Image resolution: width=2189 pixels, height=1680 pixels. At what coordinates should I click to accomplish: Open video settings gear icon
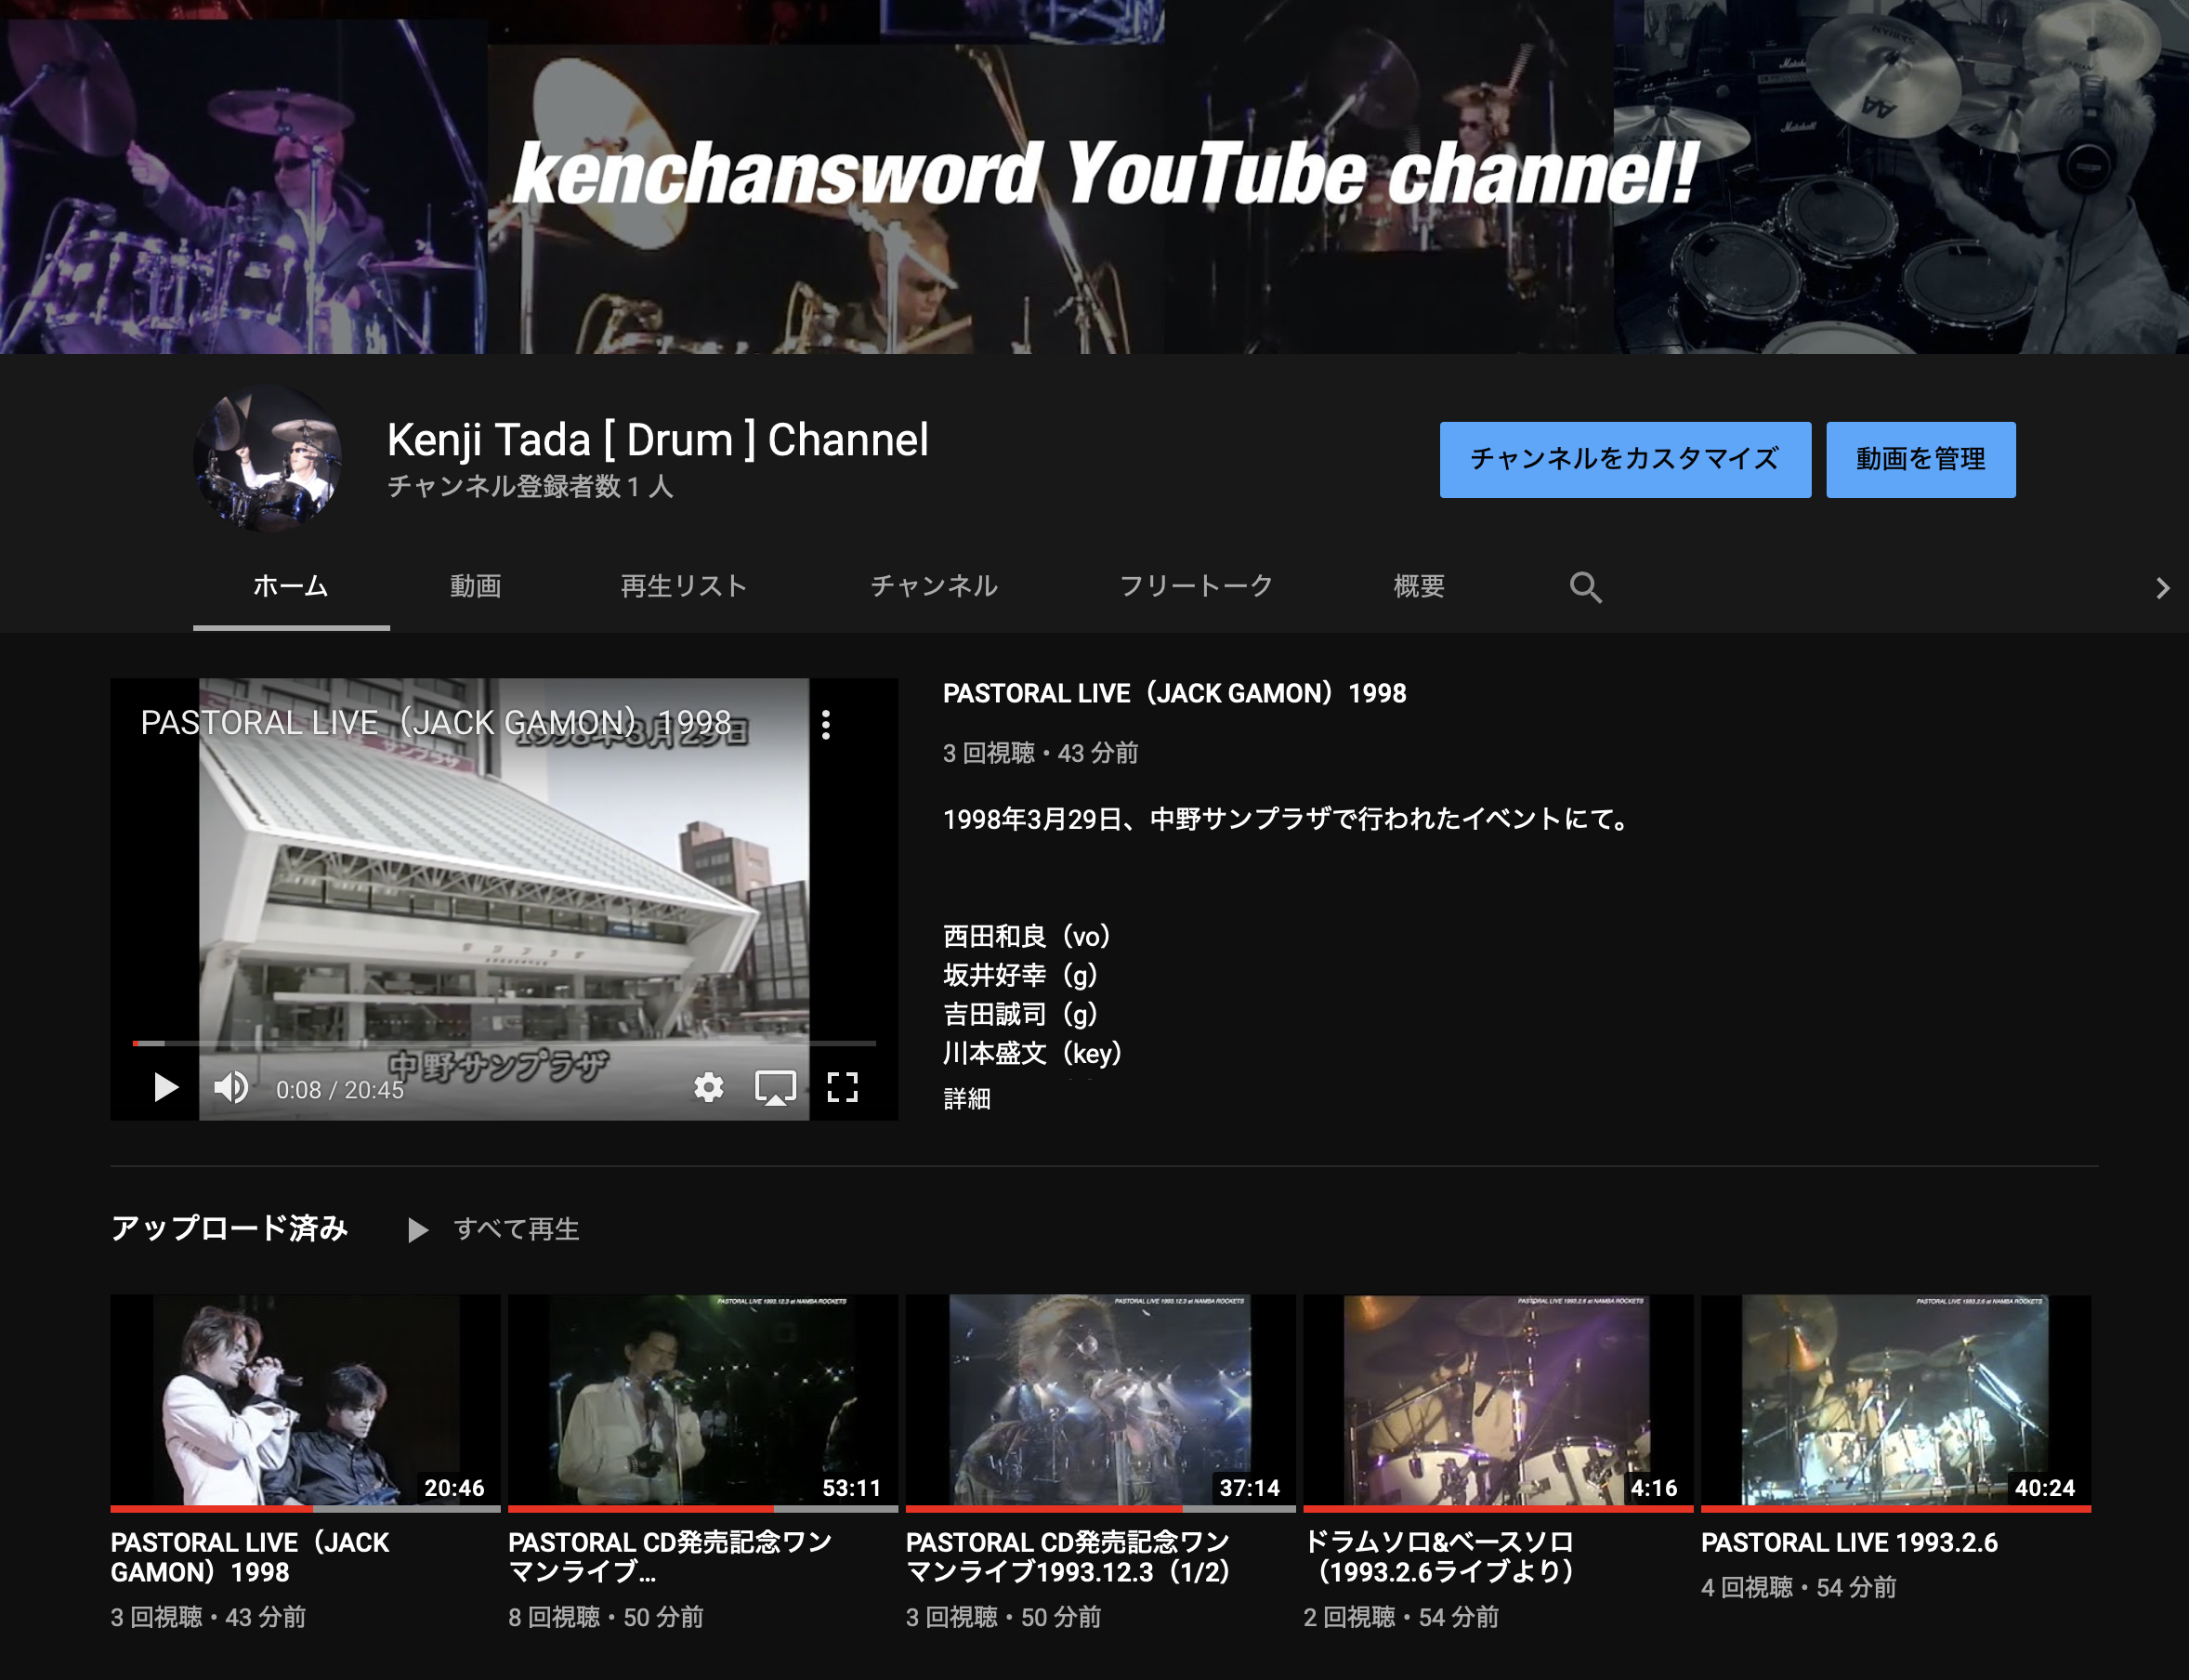point(708,1087)
